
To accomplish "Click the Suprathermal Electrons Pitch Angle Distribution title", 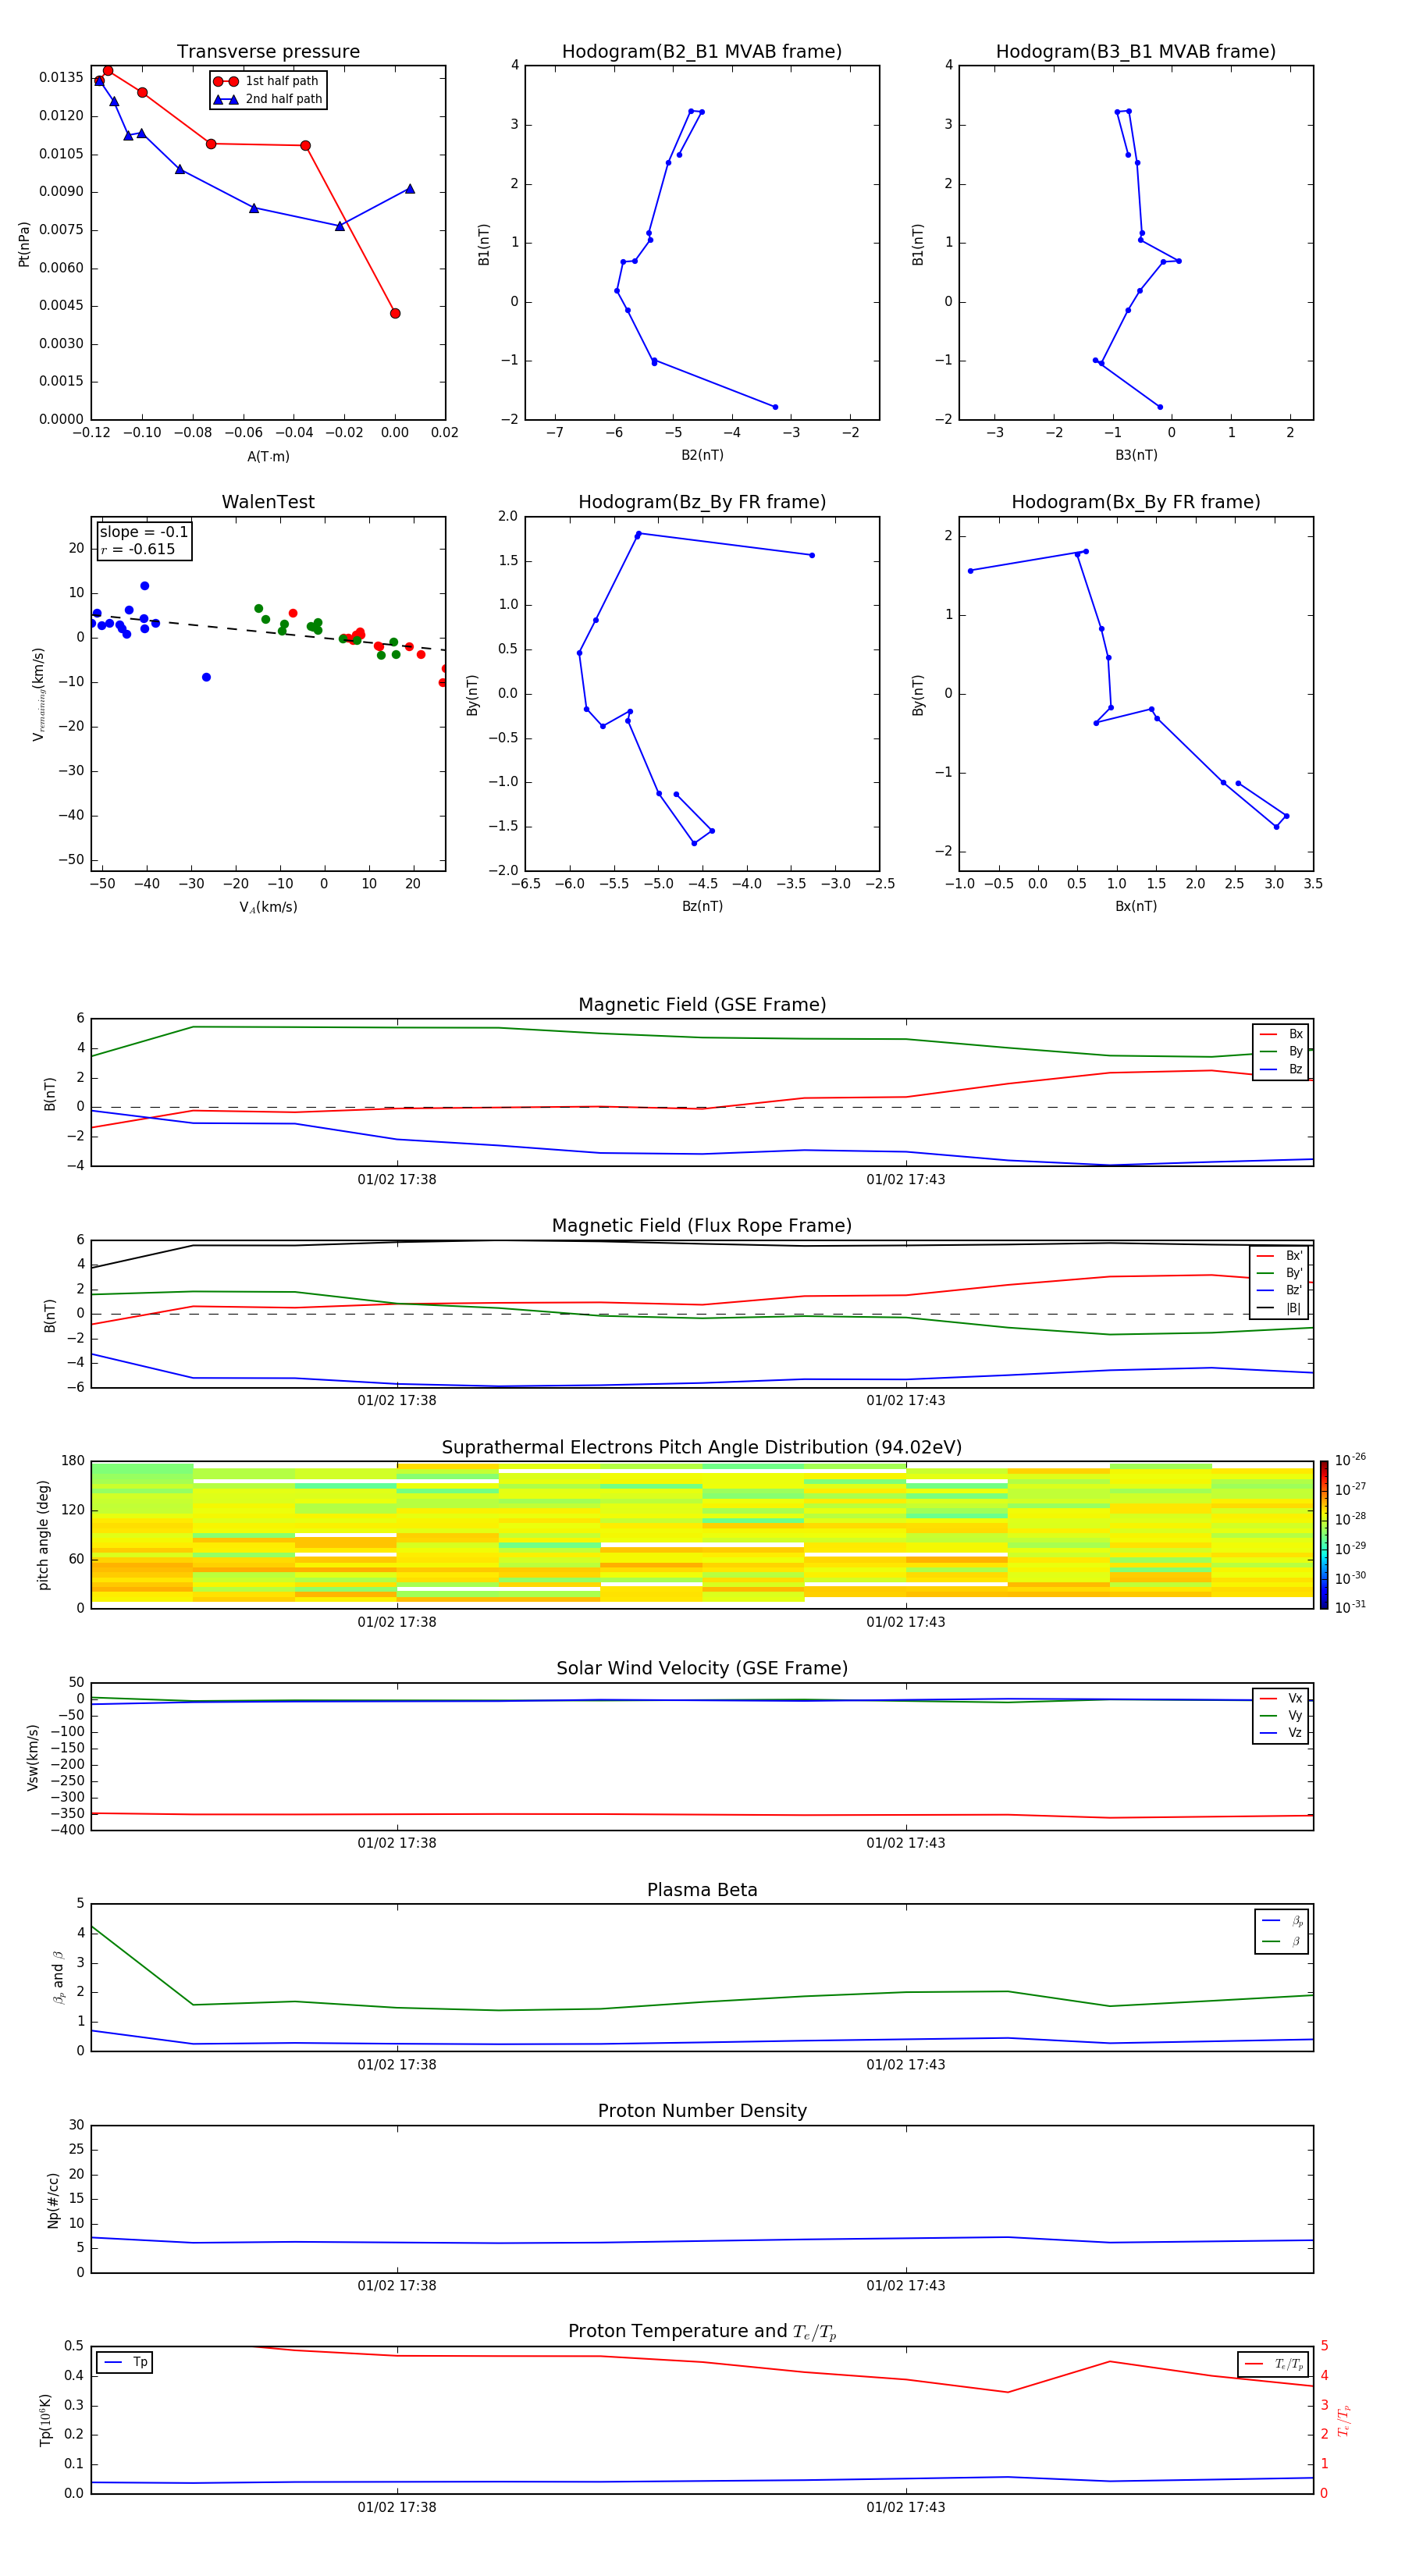I will click(x=702, y=1448).
